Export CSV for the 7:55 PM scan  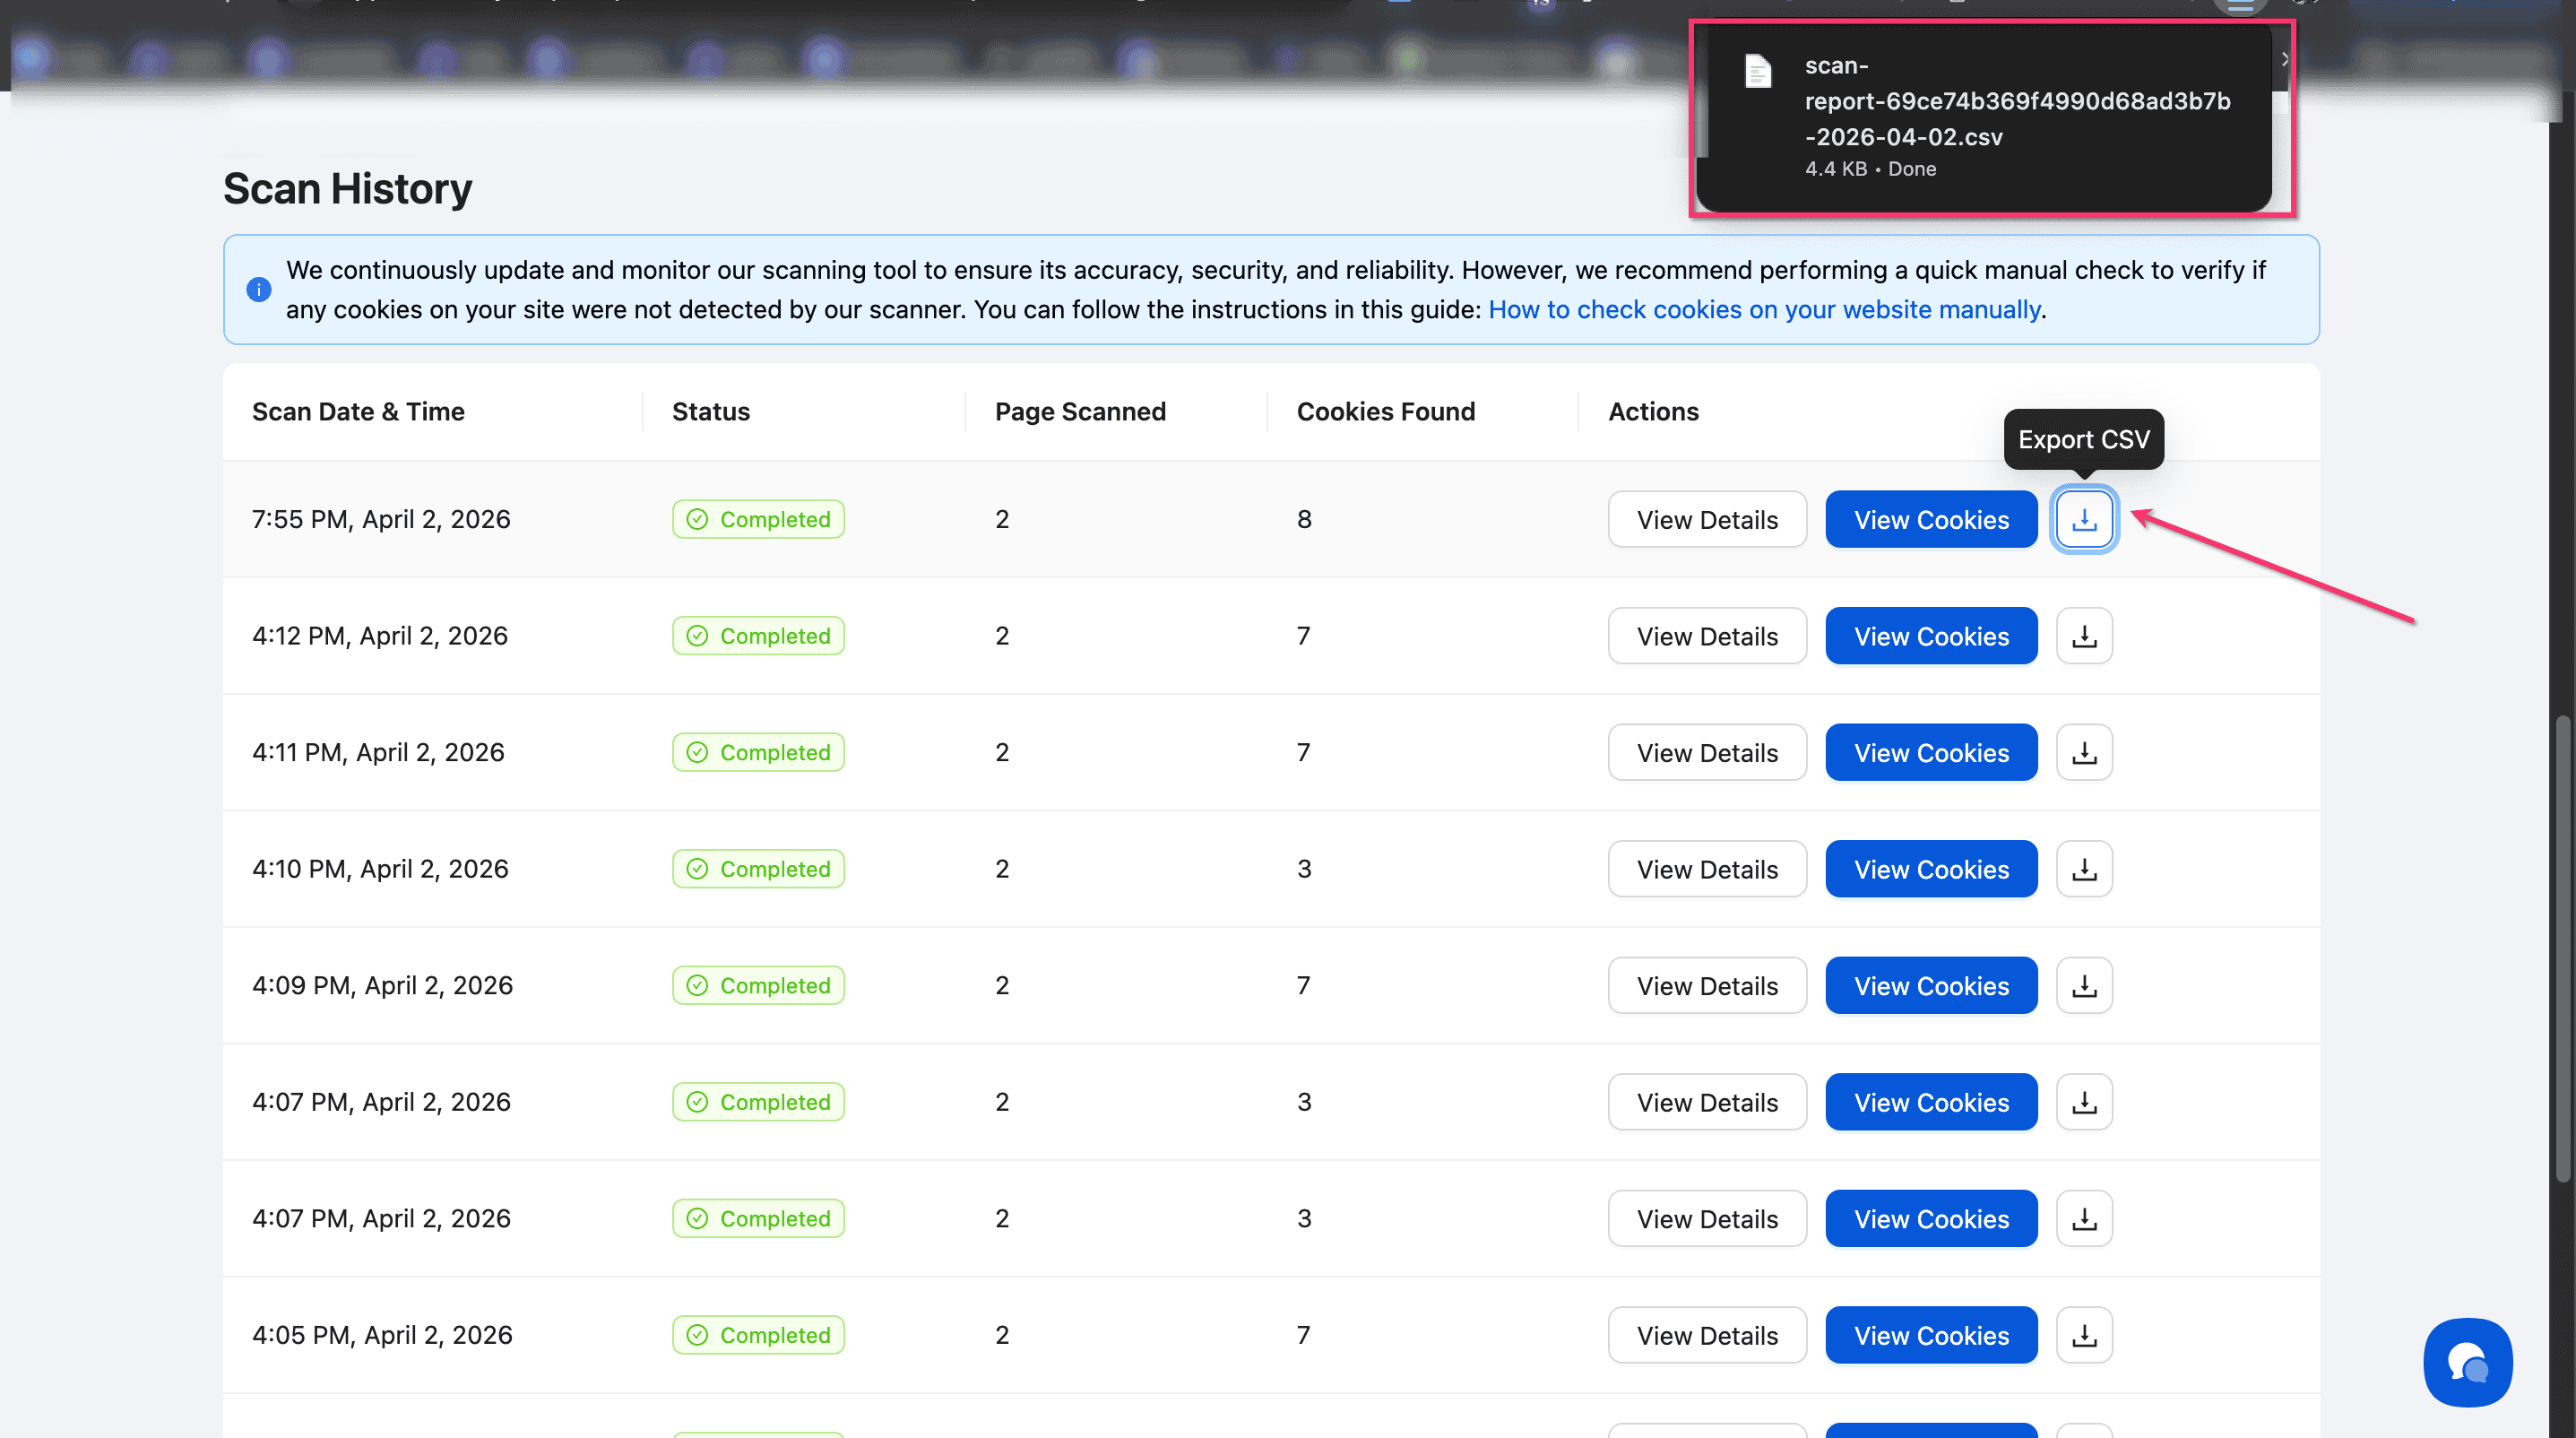[2083, 519]
